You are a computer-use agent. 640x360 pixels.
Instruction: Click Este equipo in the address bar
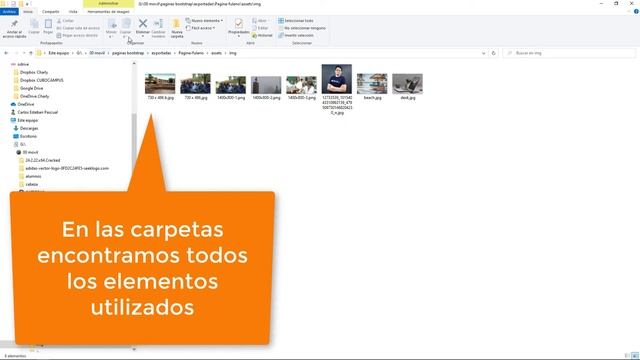point(59,53)
